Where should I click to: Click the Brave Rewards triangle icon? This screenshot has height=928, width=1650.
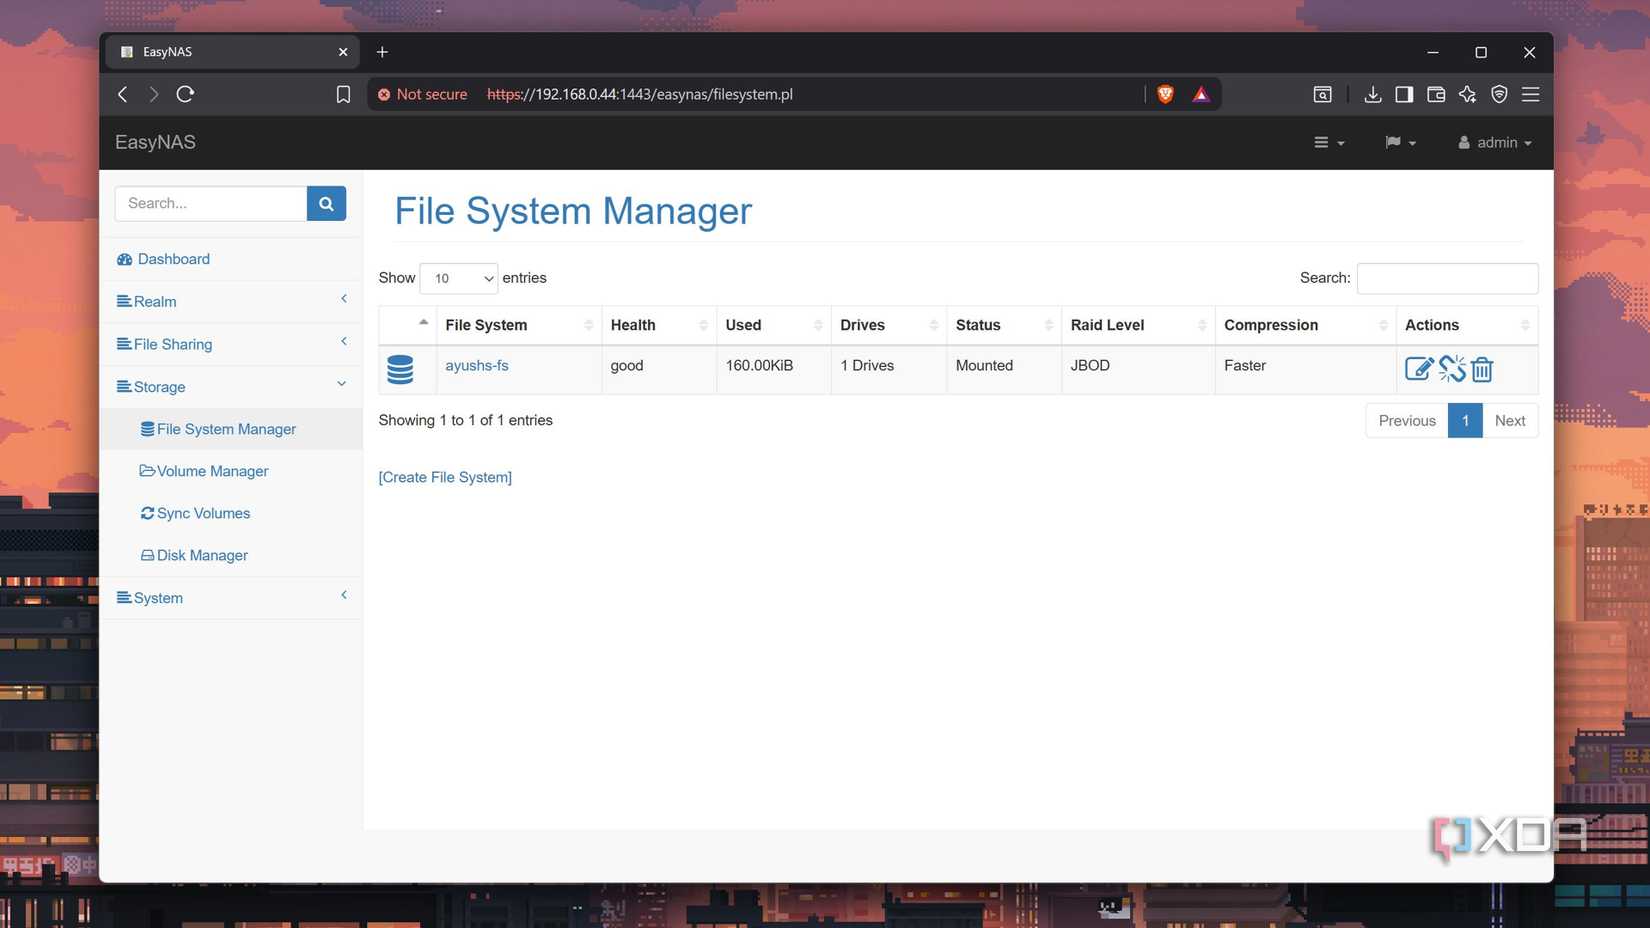[x=1201, y=94]
